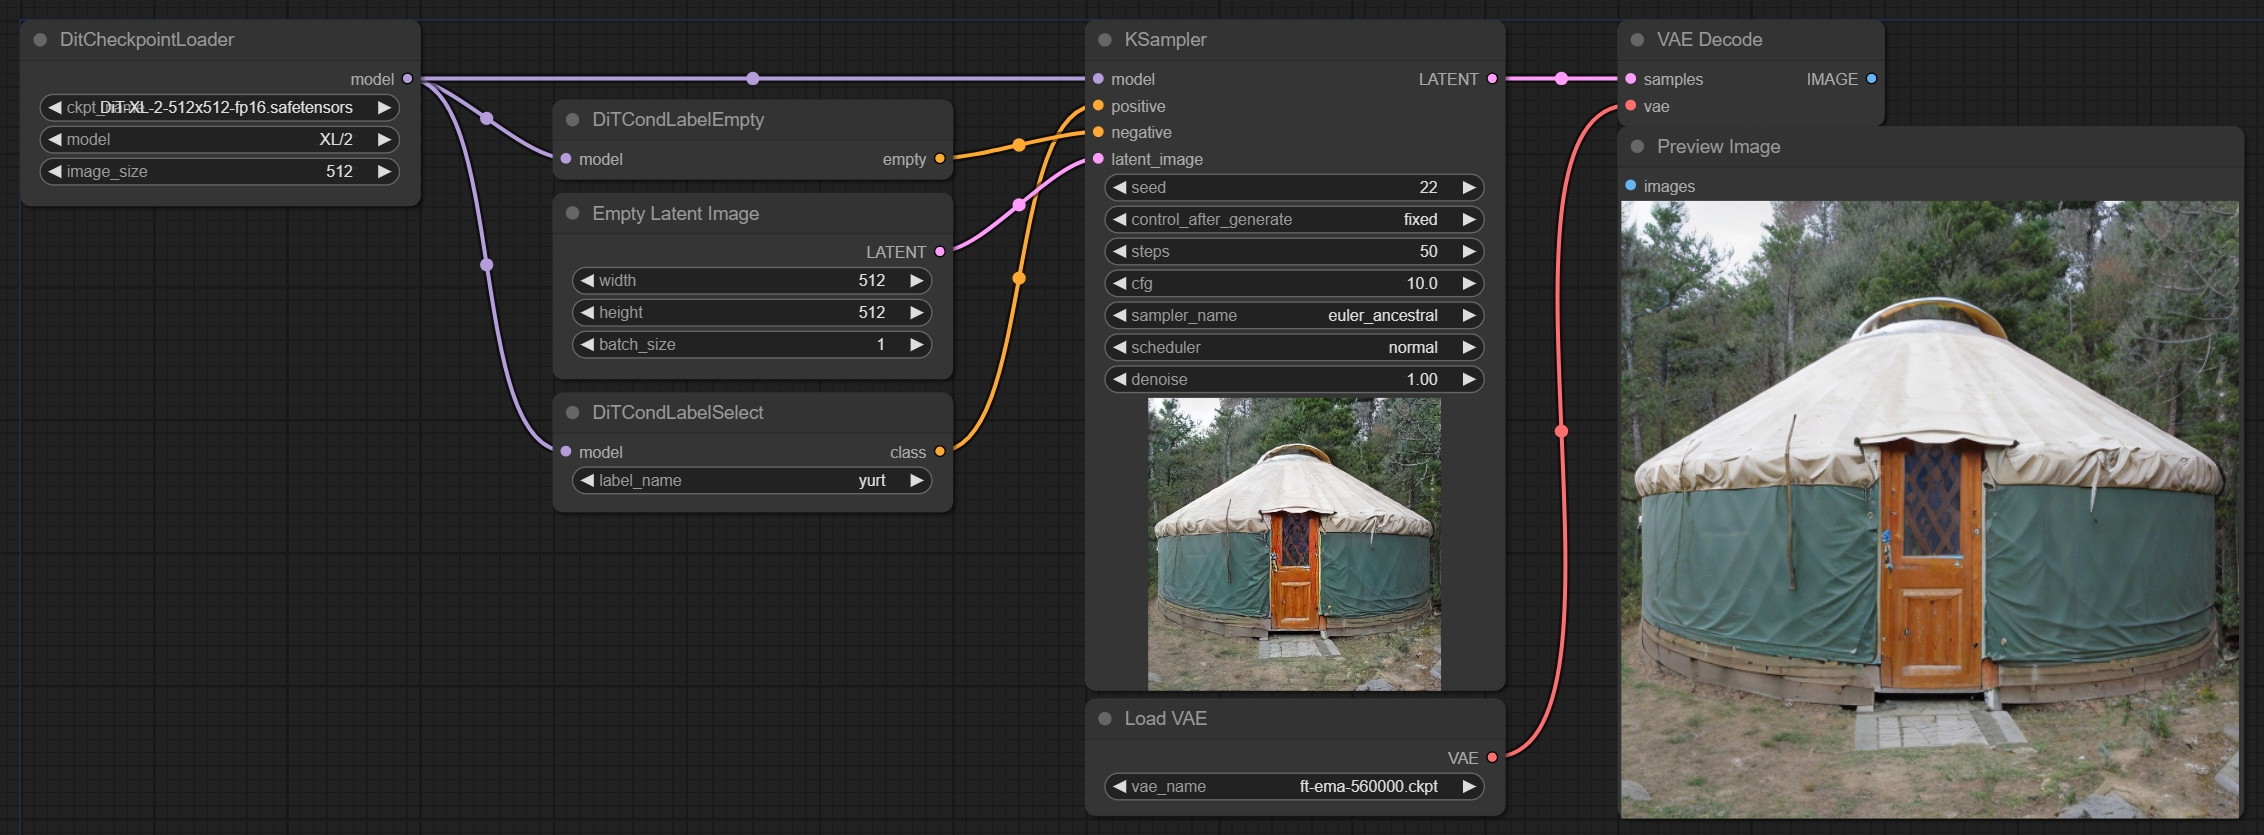The image size is (2264, 835).
Task: Click the VAE Decode IMAGE output socket
Action: click(1871, 79)
